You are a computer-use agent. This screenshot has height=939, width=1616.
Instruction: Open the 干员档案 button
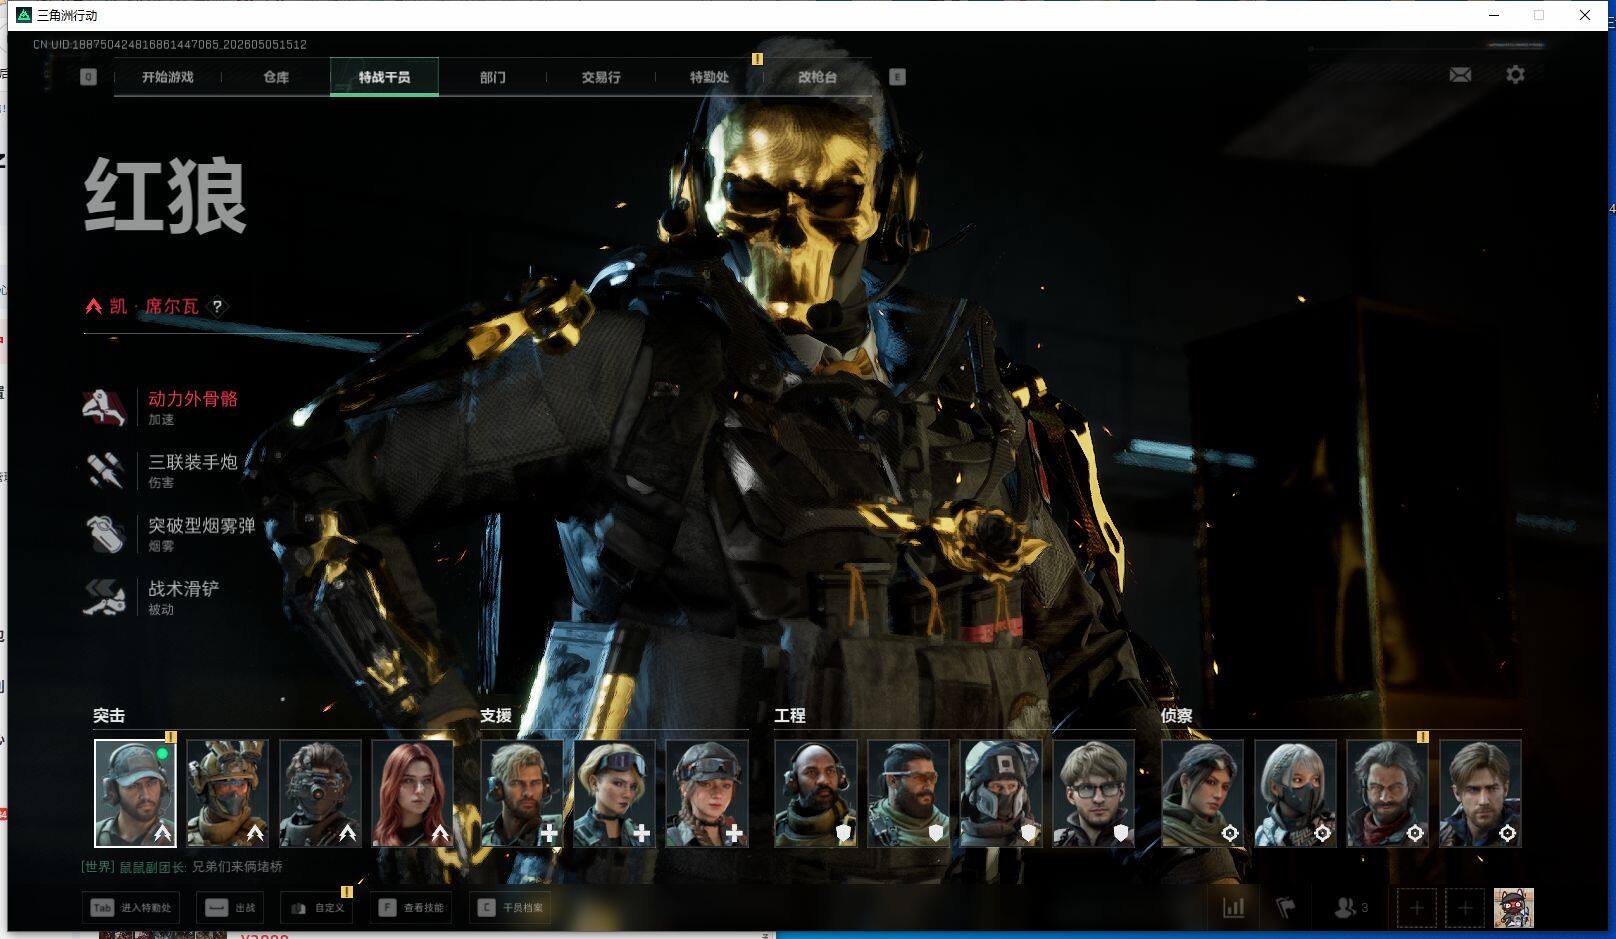[x=510, y=908]
